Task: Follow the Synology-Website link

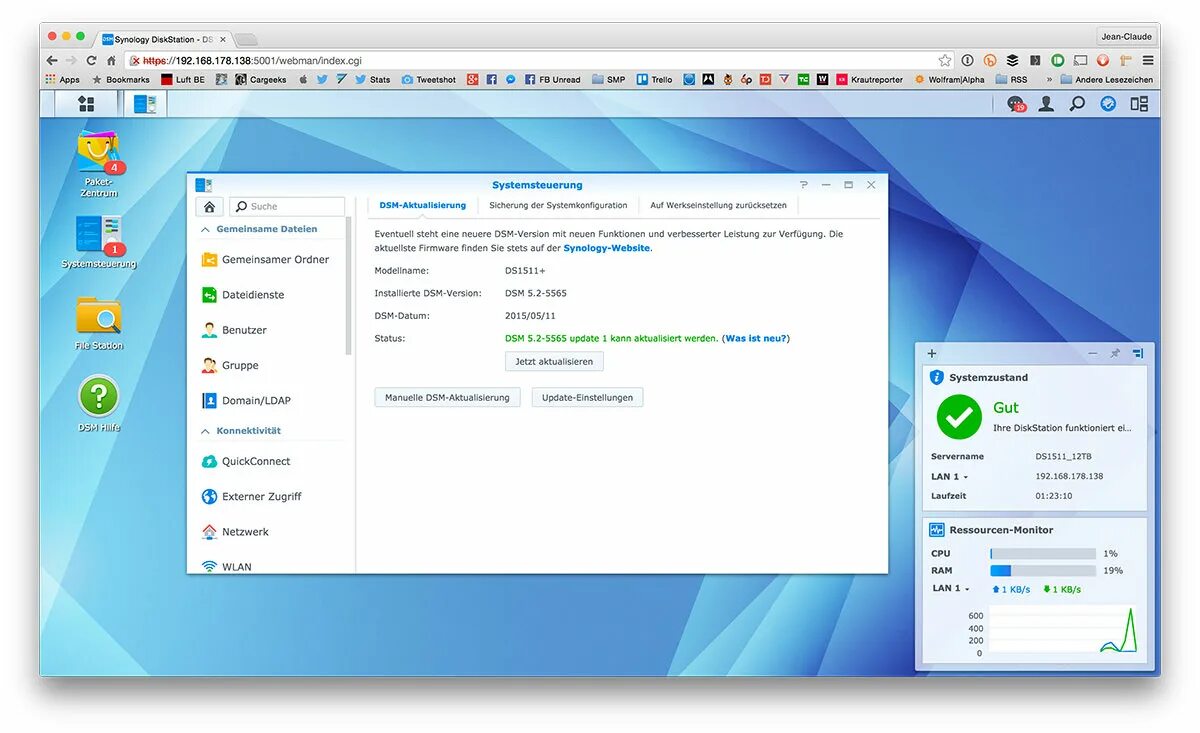Action: [606, 248]
